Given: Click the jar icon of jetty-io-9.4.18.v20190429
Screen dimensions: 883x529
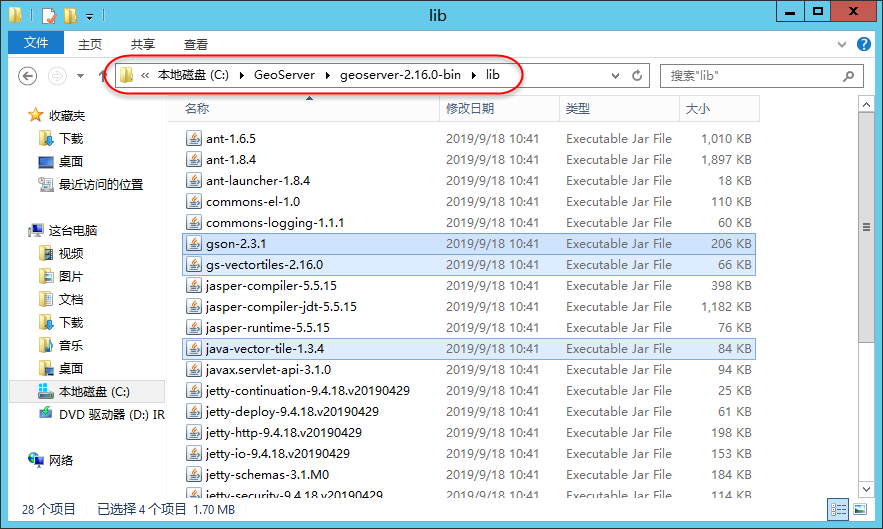Looking at the screenshot, I should click(x=194, y=454).
